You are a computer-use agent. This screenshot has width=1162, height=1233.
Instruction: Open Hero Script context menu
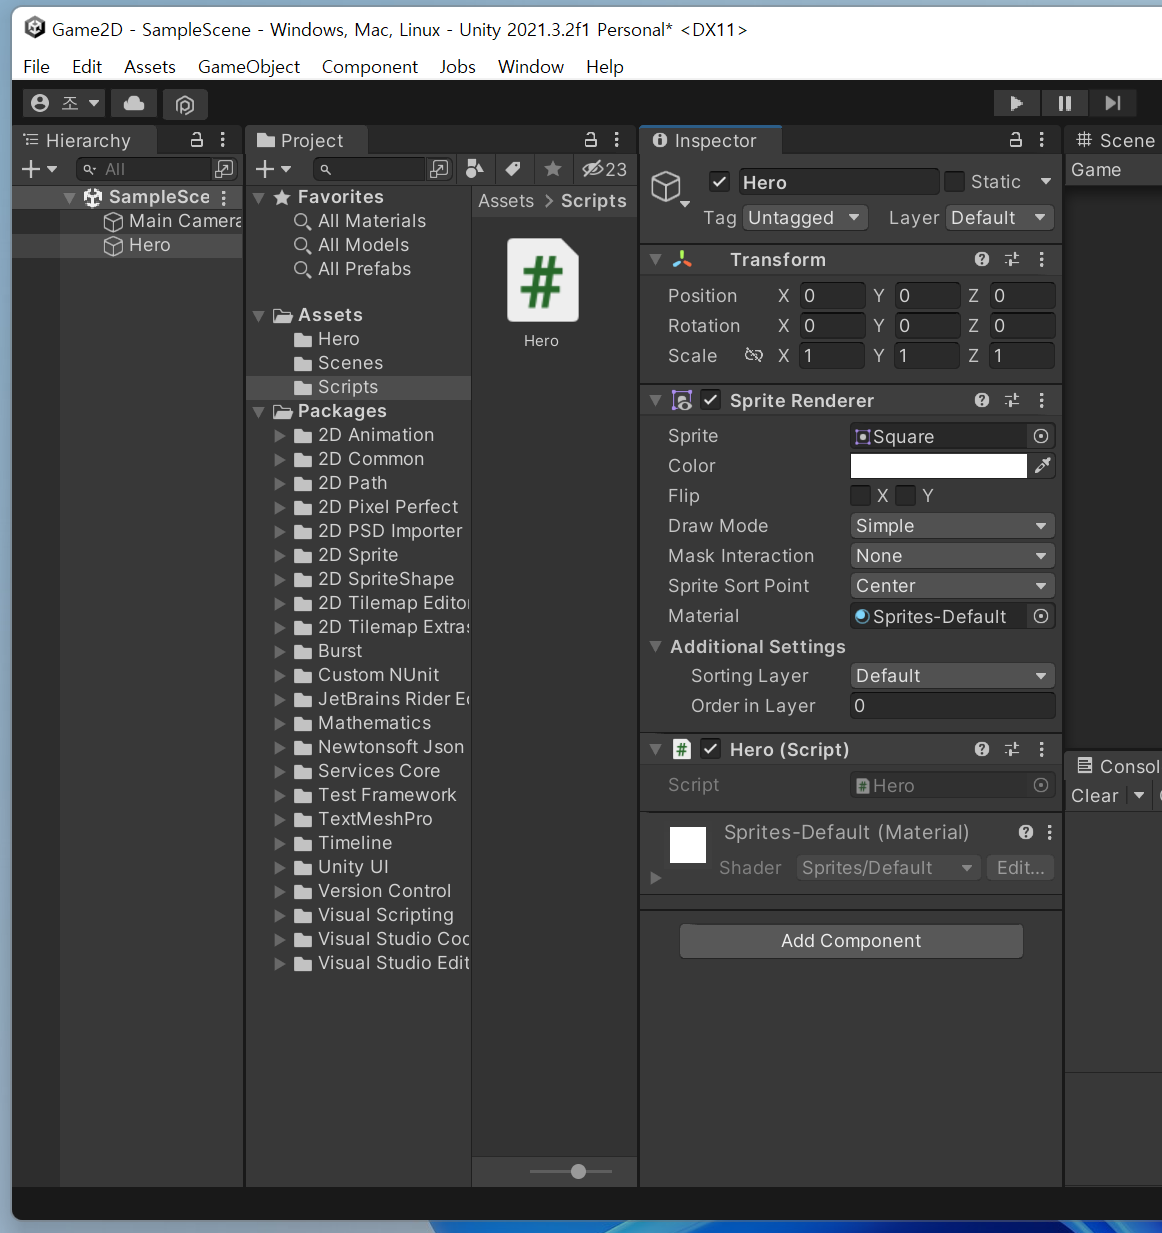click(1042, 749)
